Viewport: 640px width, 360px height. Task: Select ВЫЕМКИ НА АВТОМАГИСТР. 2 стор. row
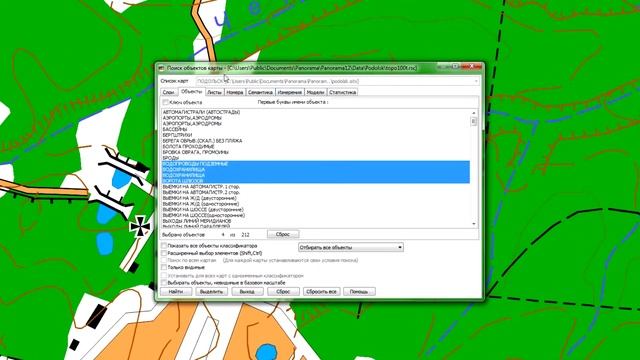316,192
